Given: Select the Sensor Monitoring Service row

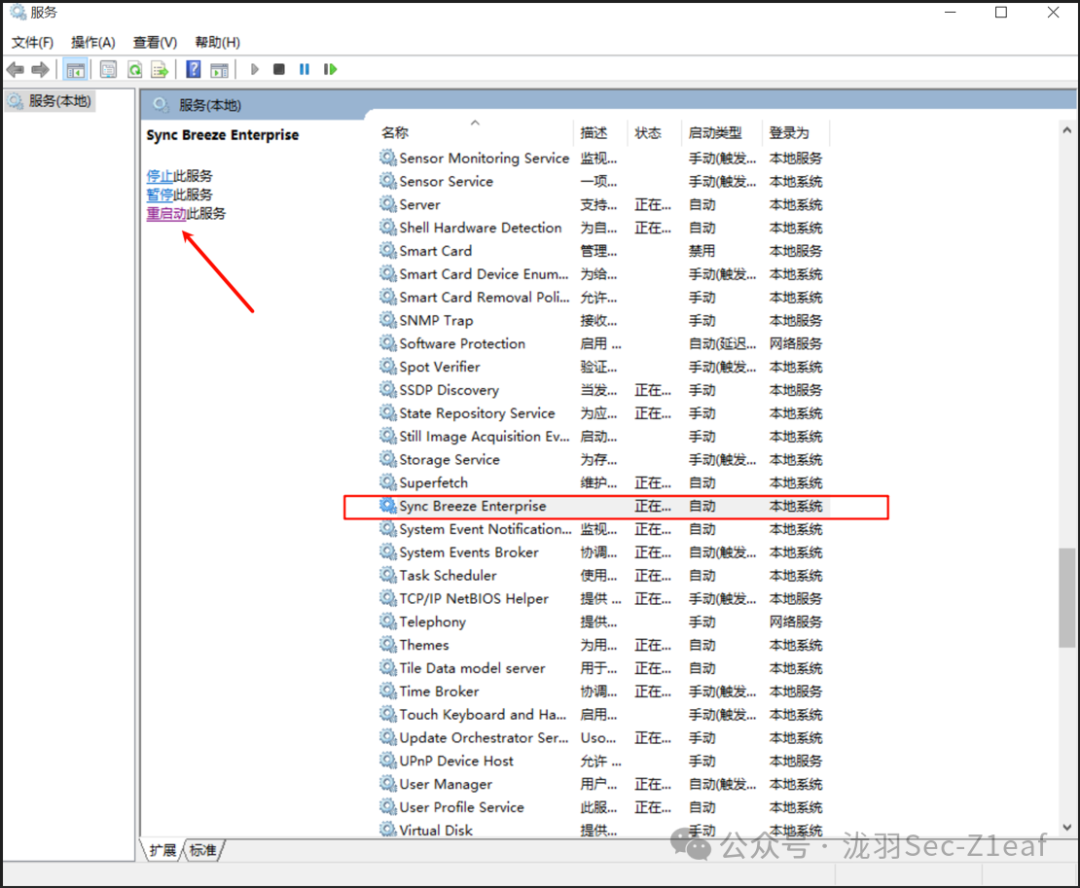Looking at the screenshot, I should (x=603, y=158).
